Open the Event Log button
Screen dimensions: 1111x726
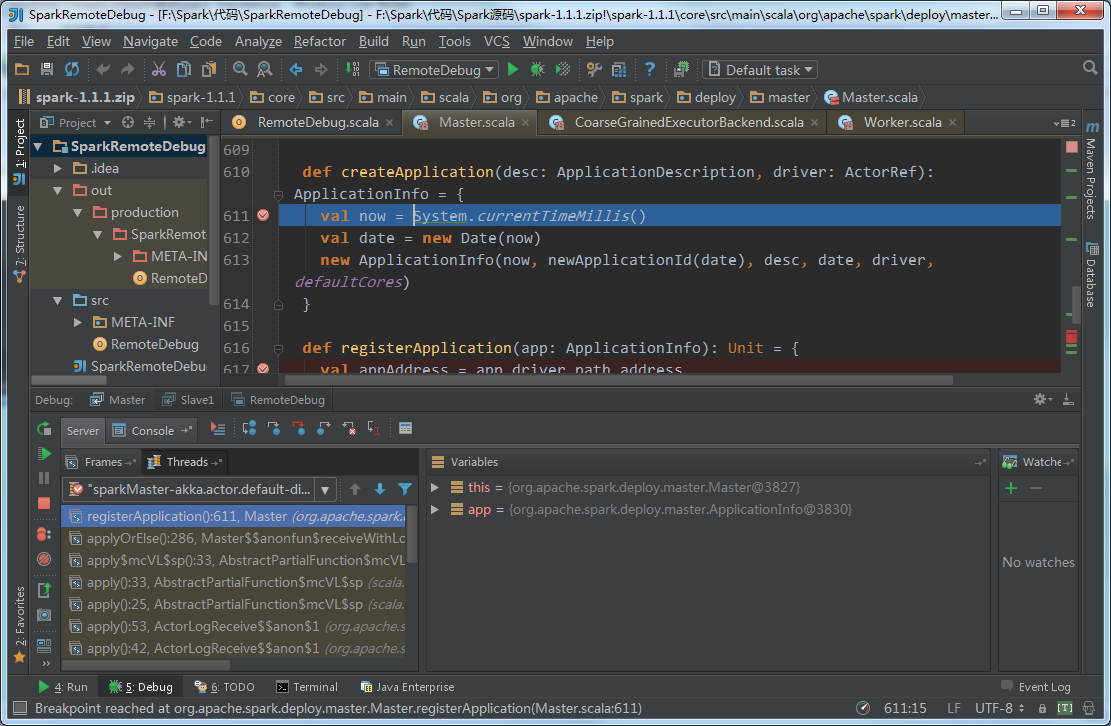[1036, 687]
